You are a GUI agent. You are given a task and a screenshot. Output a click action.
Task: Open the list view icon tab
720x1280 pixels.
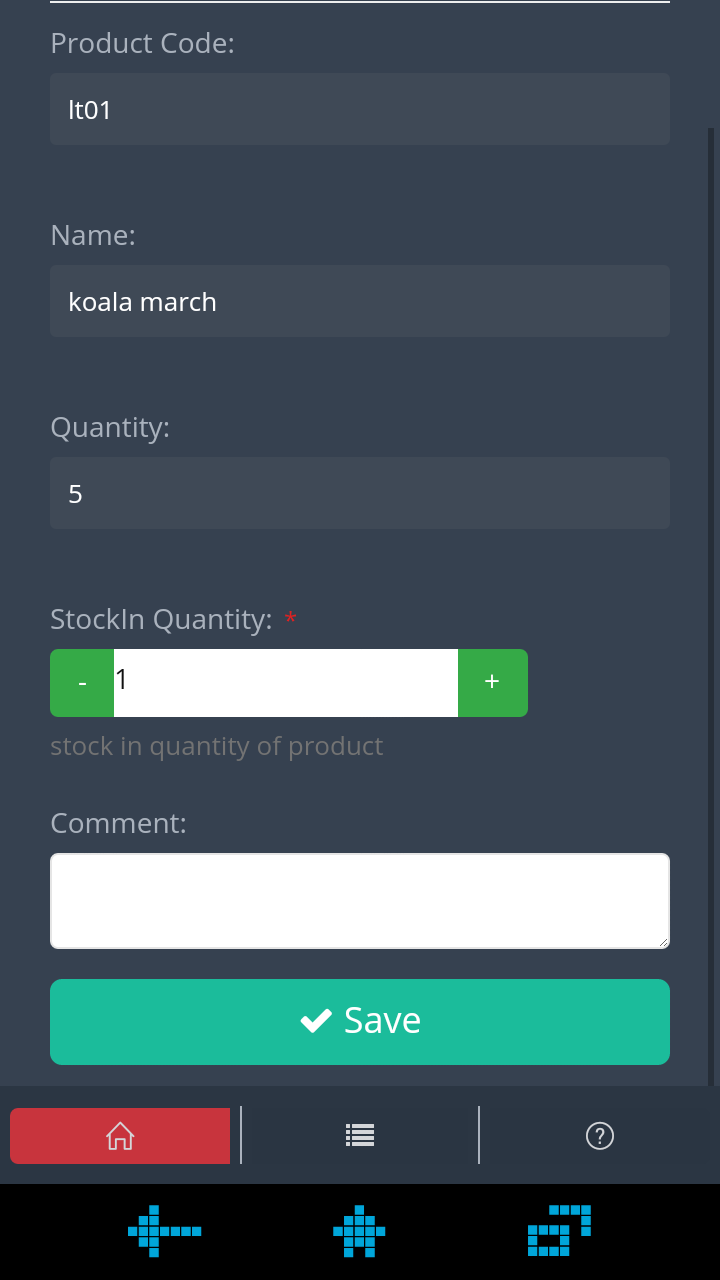coord(360,1135)
